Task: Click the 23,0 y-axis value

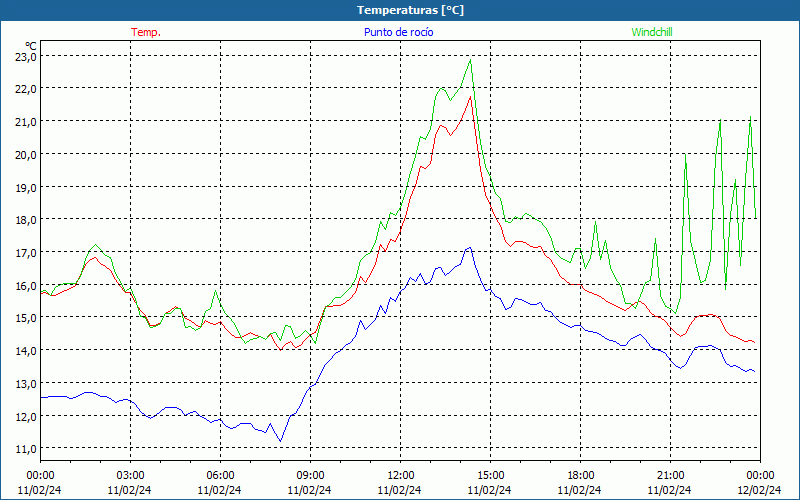Action: (x=26, y=56)
